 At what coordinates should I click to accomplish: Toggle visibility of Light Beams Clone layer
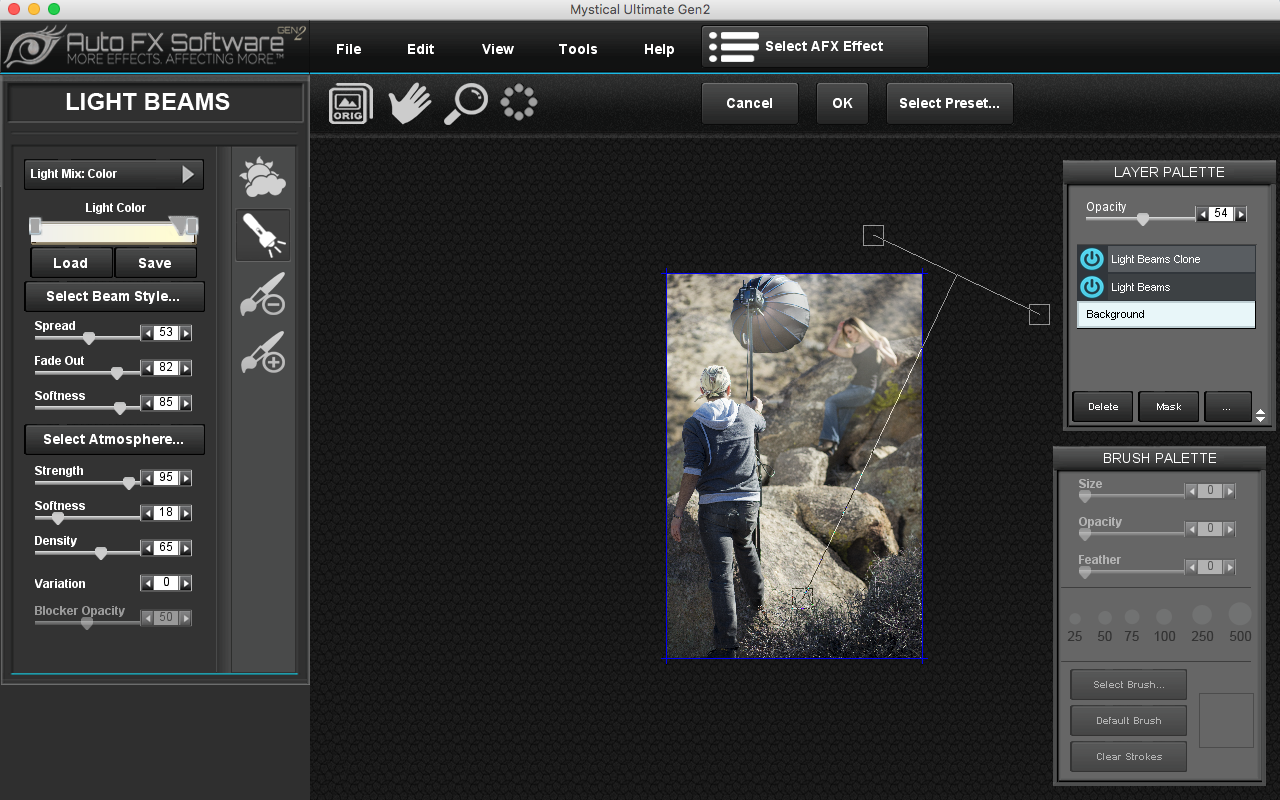point(1092,259)
